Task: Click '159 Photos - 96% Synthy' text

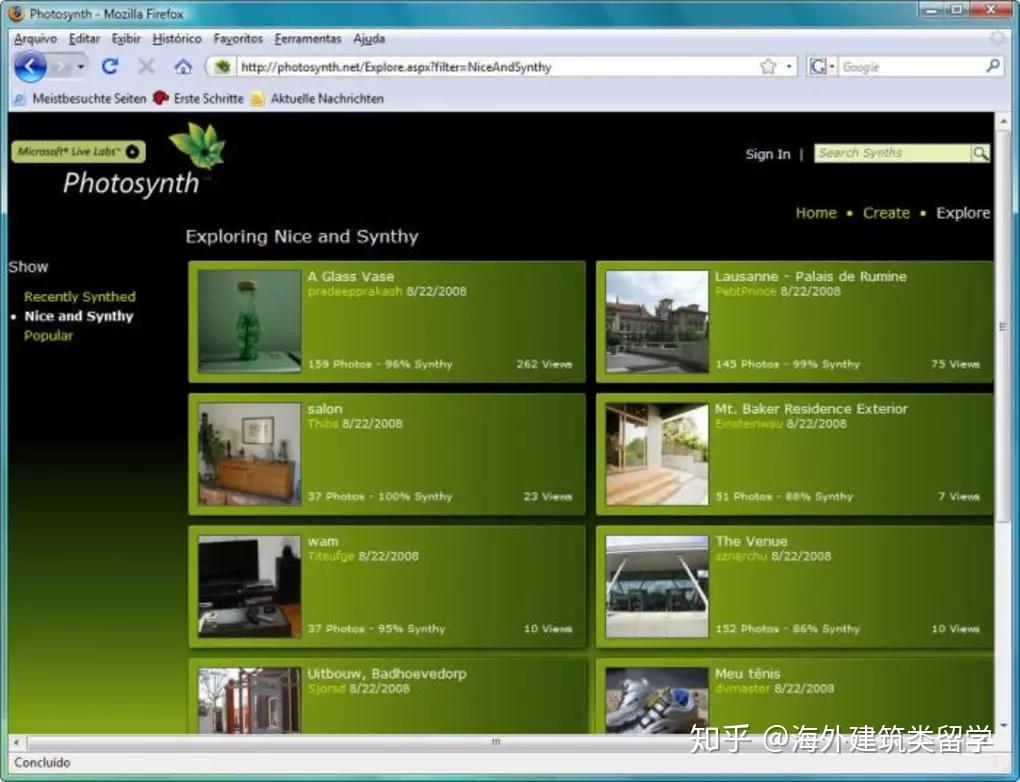Action: point(380,364)
